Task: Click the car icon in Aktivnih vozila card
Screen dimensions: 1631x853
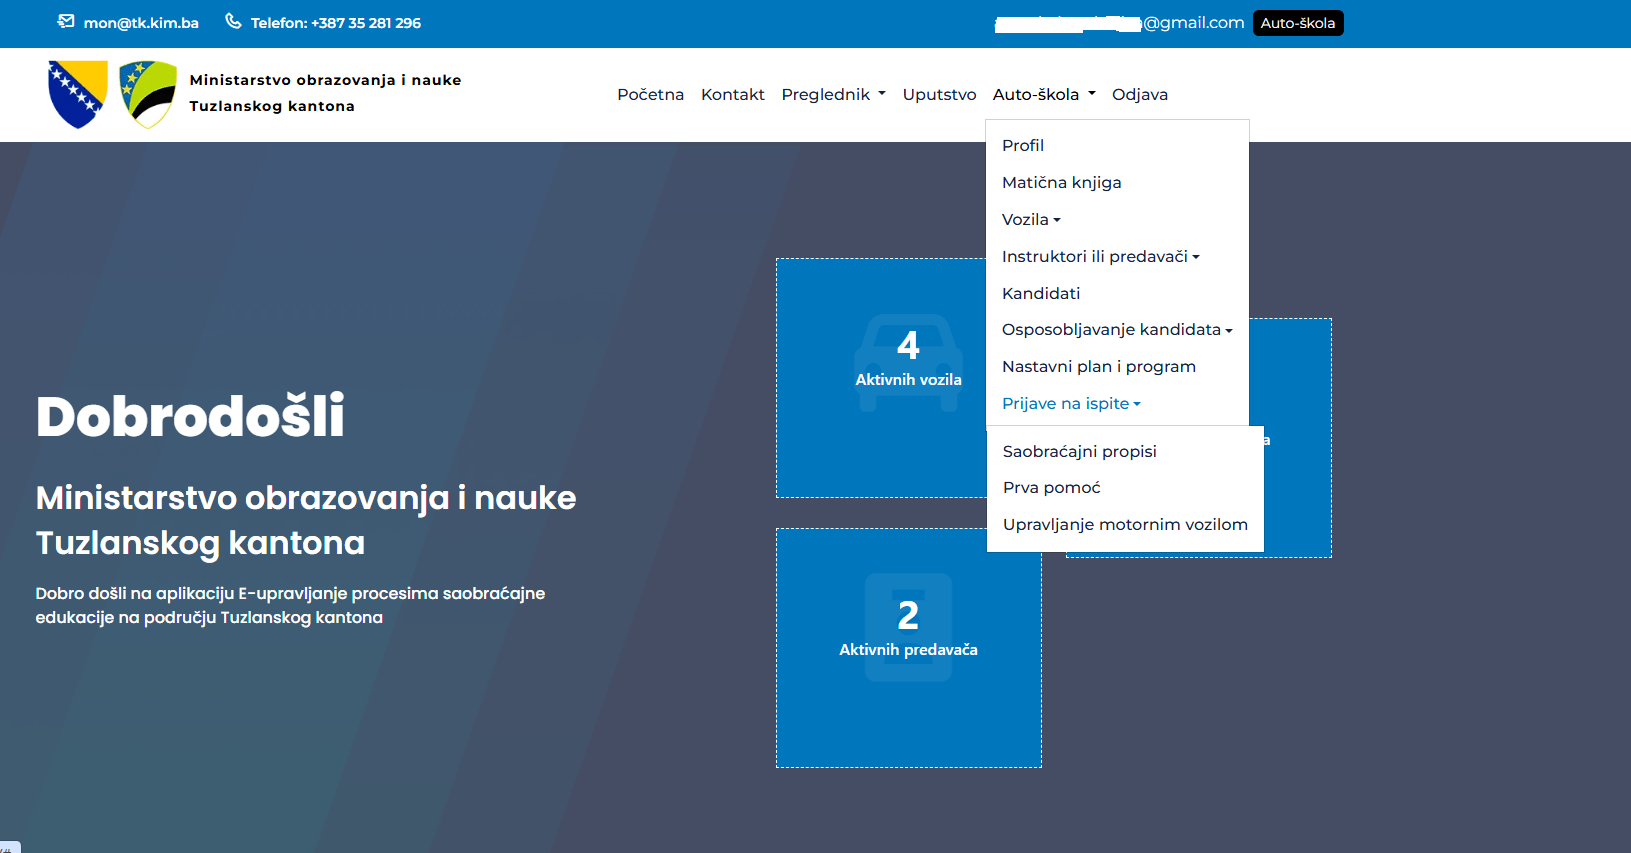Action: coord(908,362)
